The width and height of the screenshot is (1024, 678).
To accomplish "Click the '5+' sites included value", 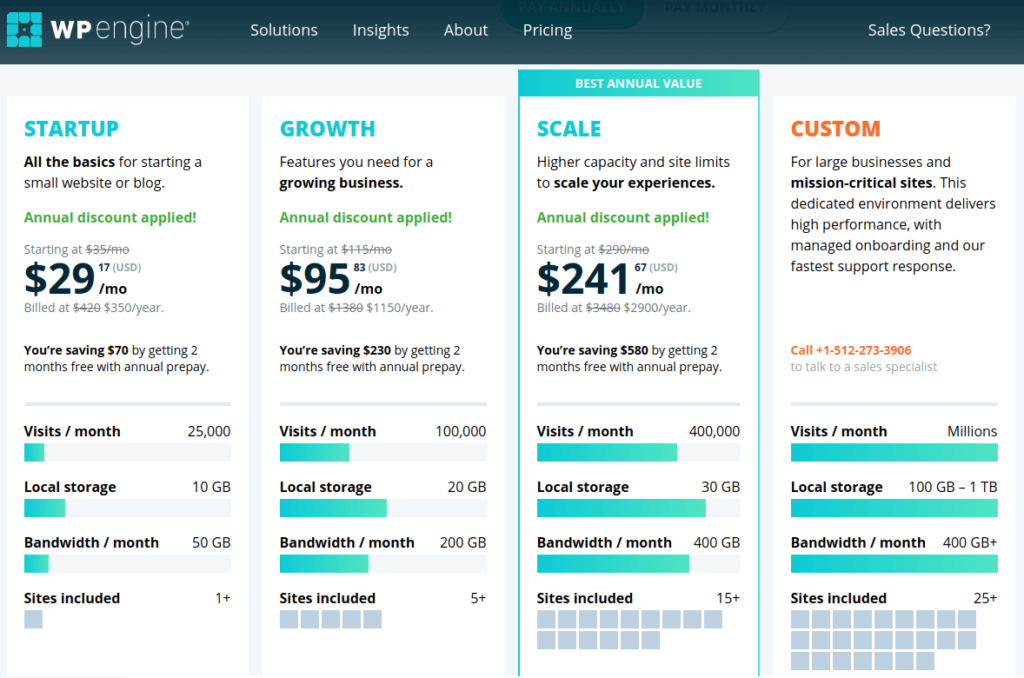I will click(x=478, y=598).
